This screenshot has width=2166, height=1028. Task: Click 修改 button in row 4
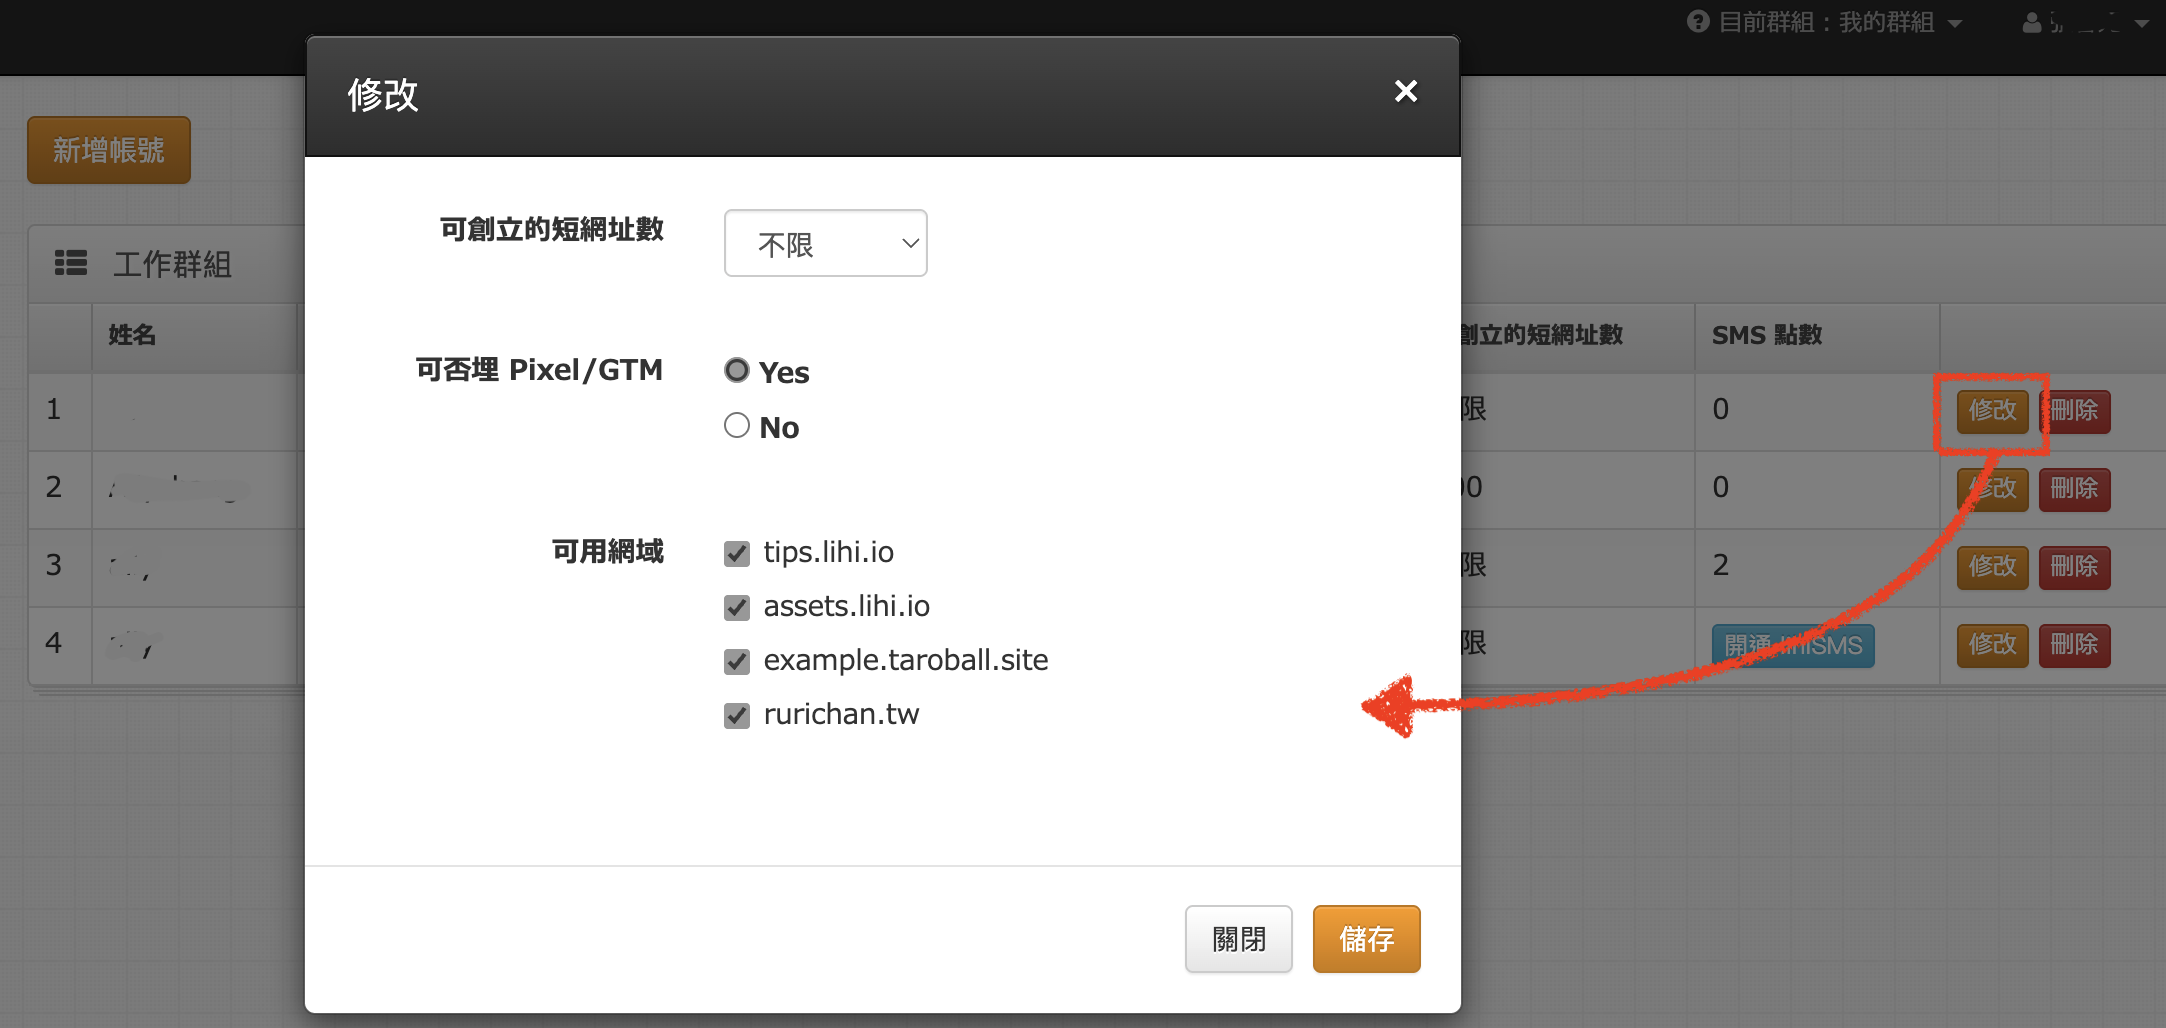click(x=1992, y=645)
